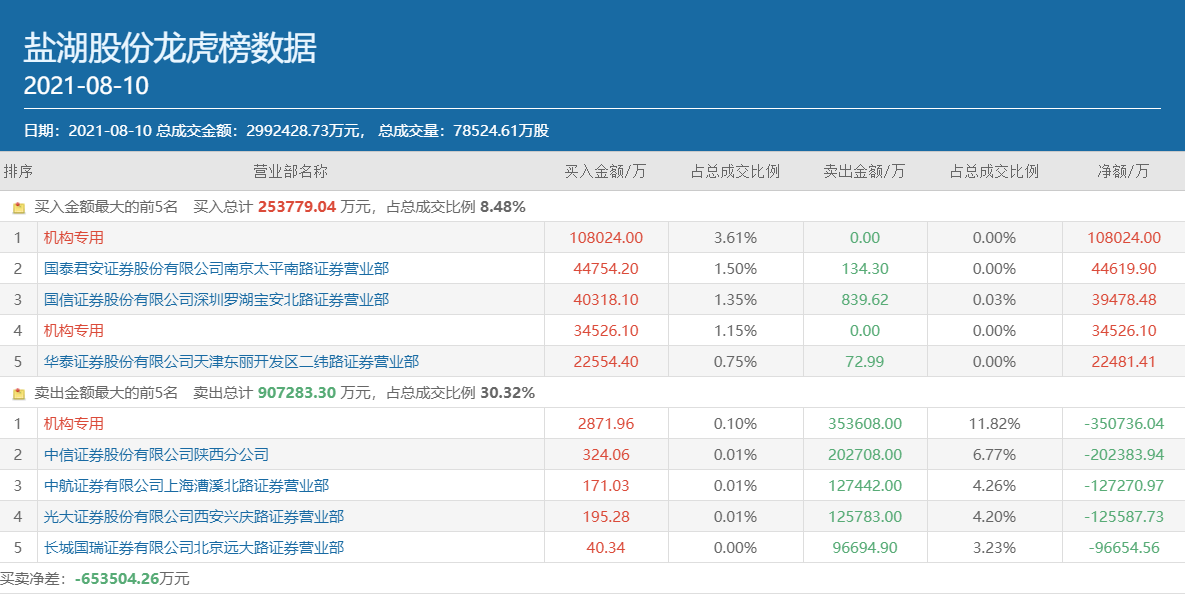Click the 买卖净差 value -653504.26
This screenshot has height=594, width=1185.
pyautogui.click(x=117, y=578)
